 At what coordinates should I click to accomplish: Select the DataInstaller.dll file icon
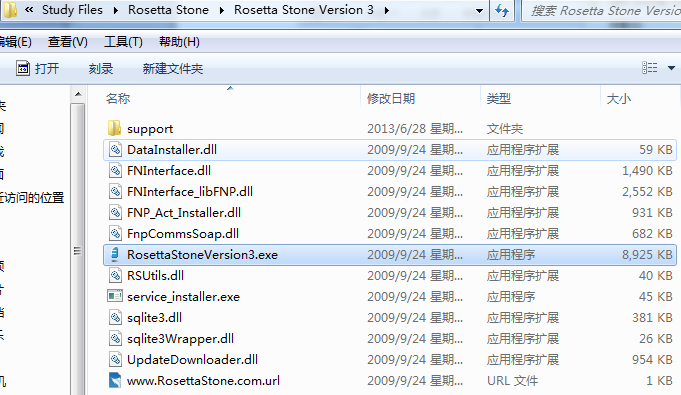pyautogui.click(x=115, y=149)
